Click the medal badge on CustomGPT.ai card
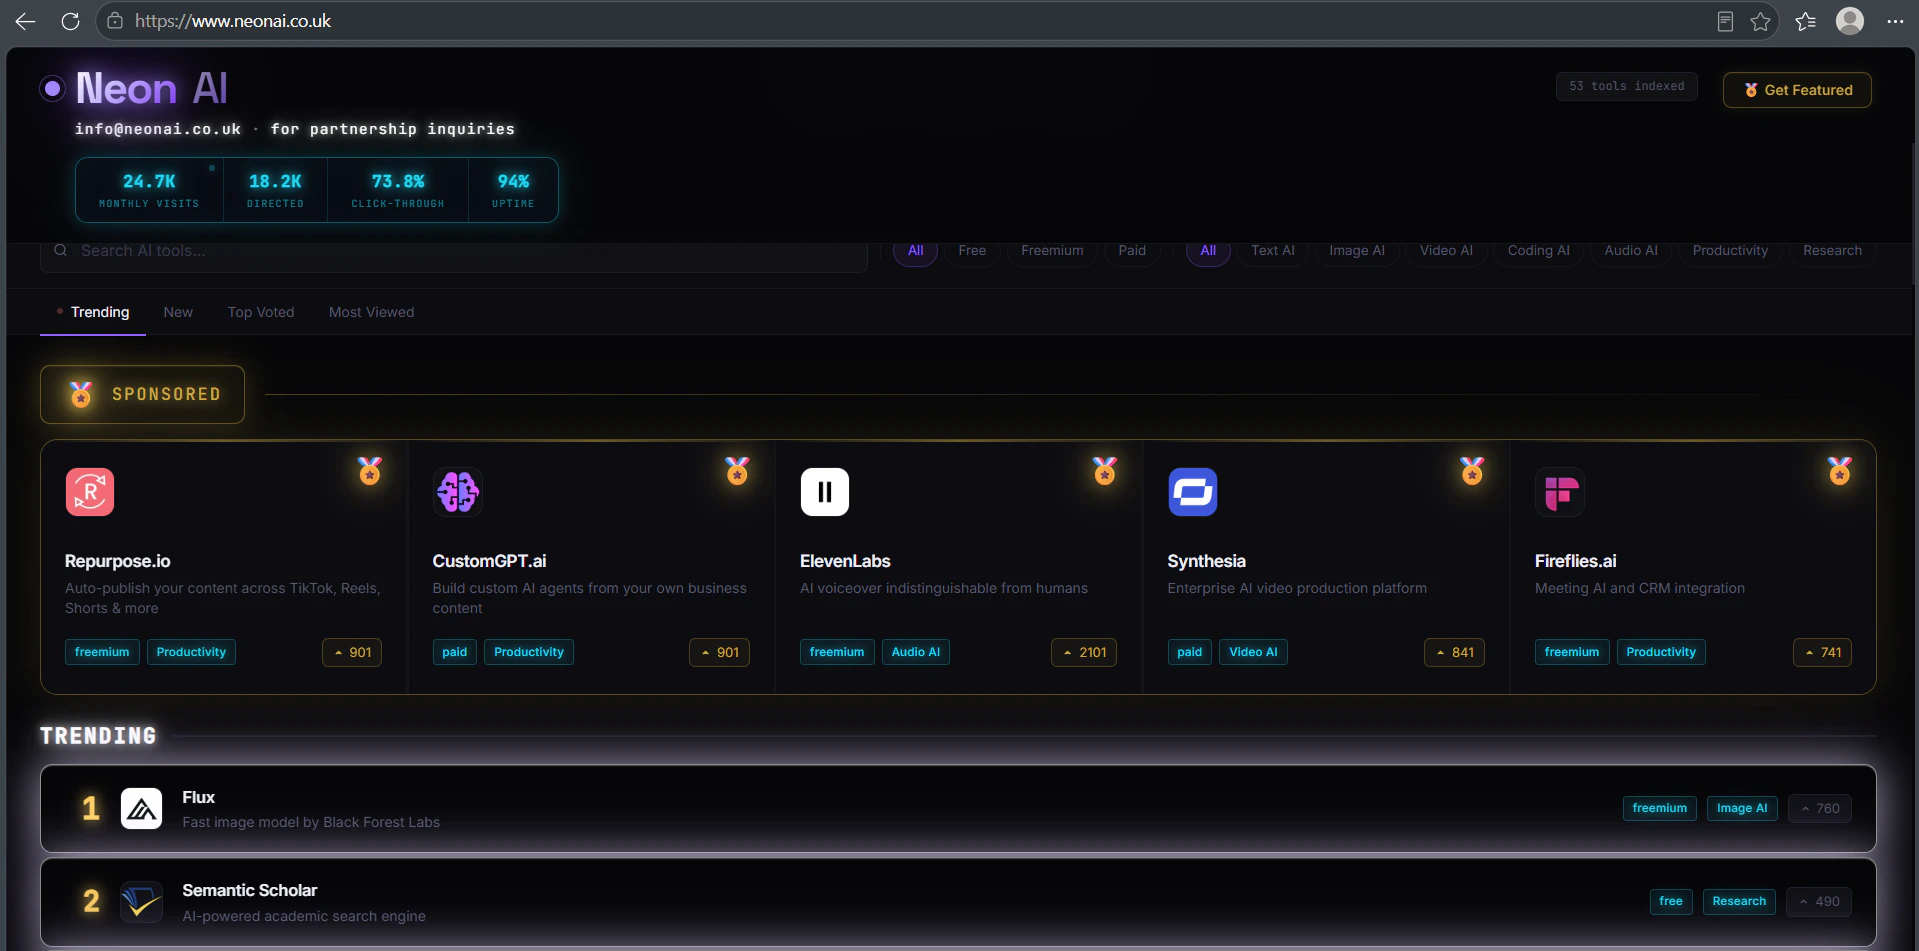 pos(737,471)
